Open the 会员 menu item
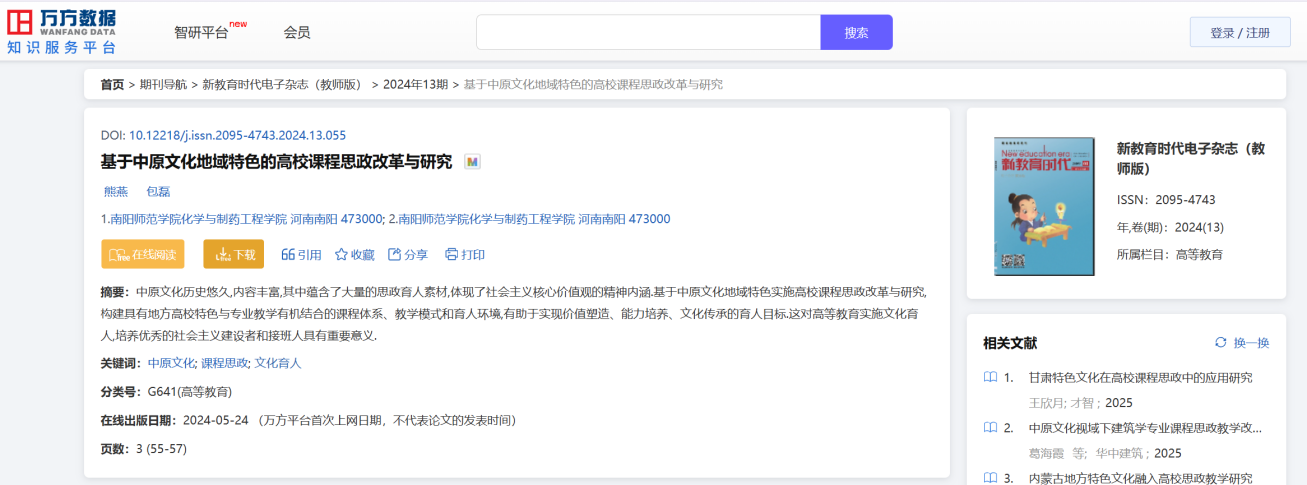 pos(297,32)
